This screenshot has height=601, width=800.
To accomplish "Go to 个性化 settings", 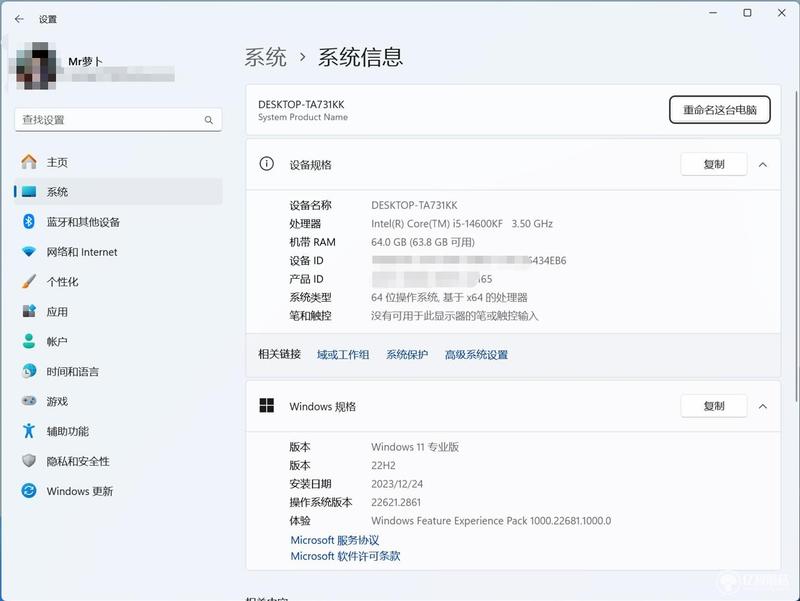I will coord(118,281).
